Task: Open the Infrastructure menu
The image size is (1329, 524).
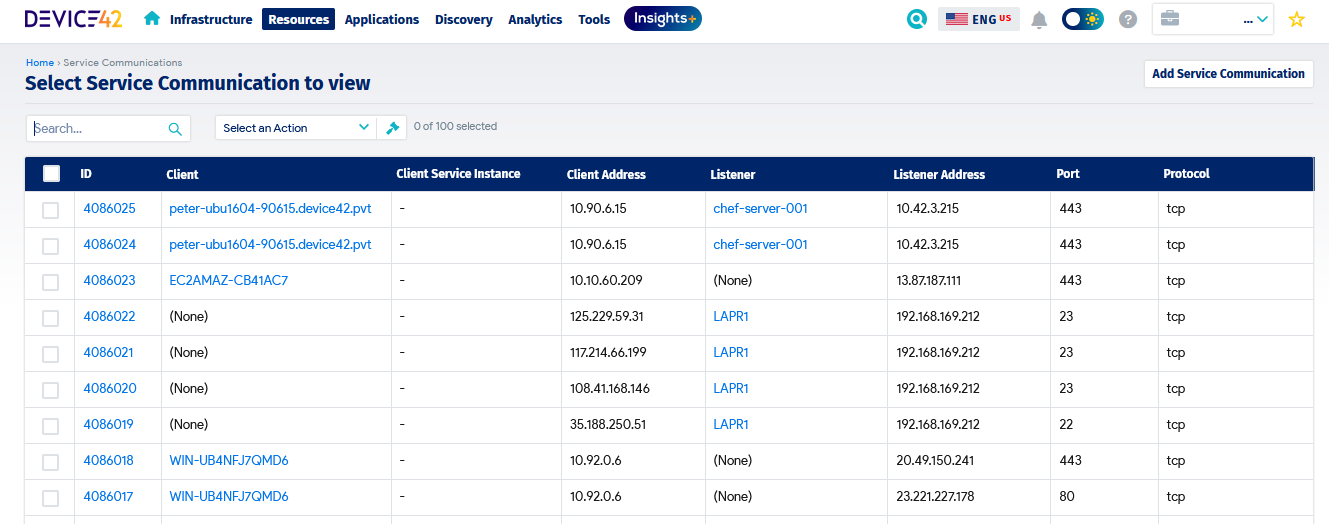Action: 210,19
